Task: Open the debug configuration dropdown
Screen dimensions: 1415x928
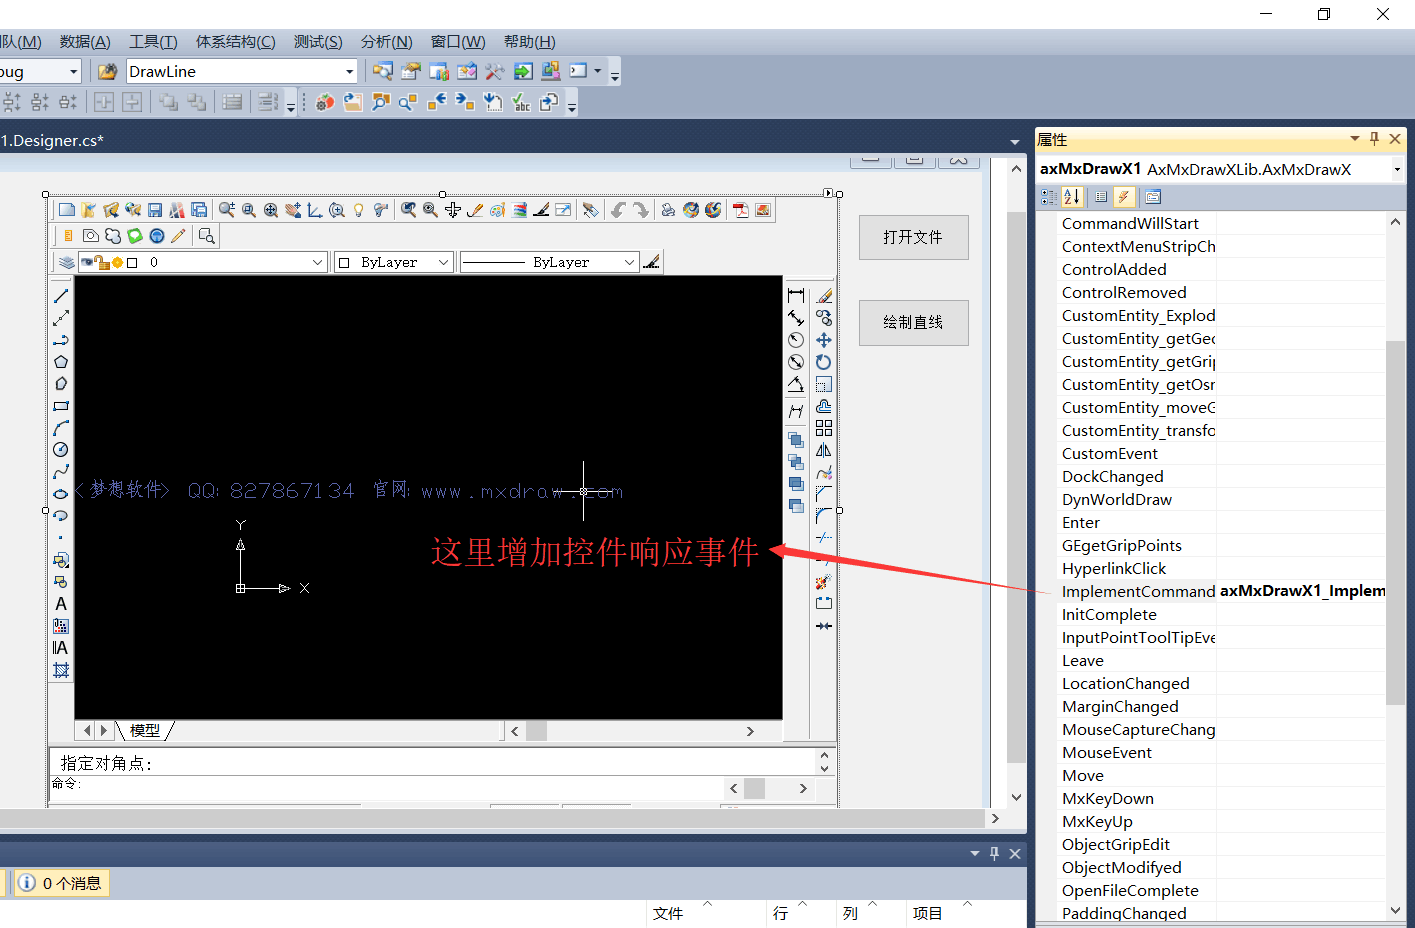Action: (73, 71)
